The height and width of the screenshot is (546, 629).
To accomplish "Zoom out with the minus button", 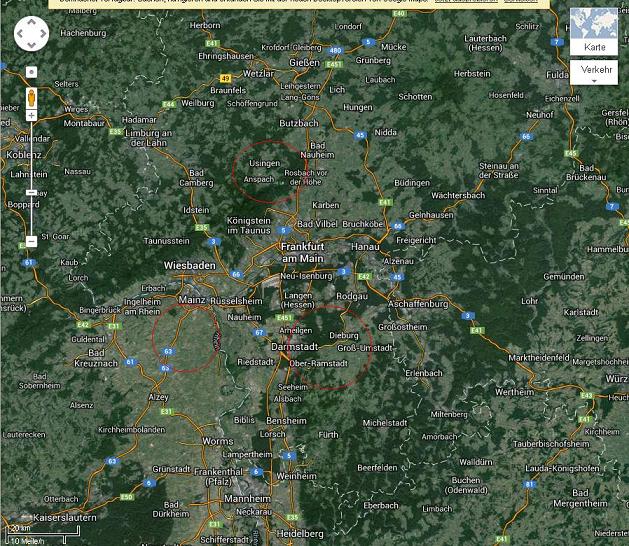I will click(x=31, y=241).
